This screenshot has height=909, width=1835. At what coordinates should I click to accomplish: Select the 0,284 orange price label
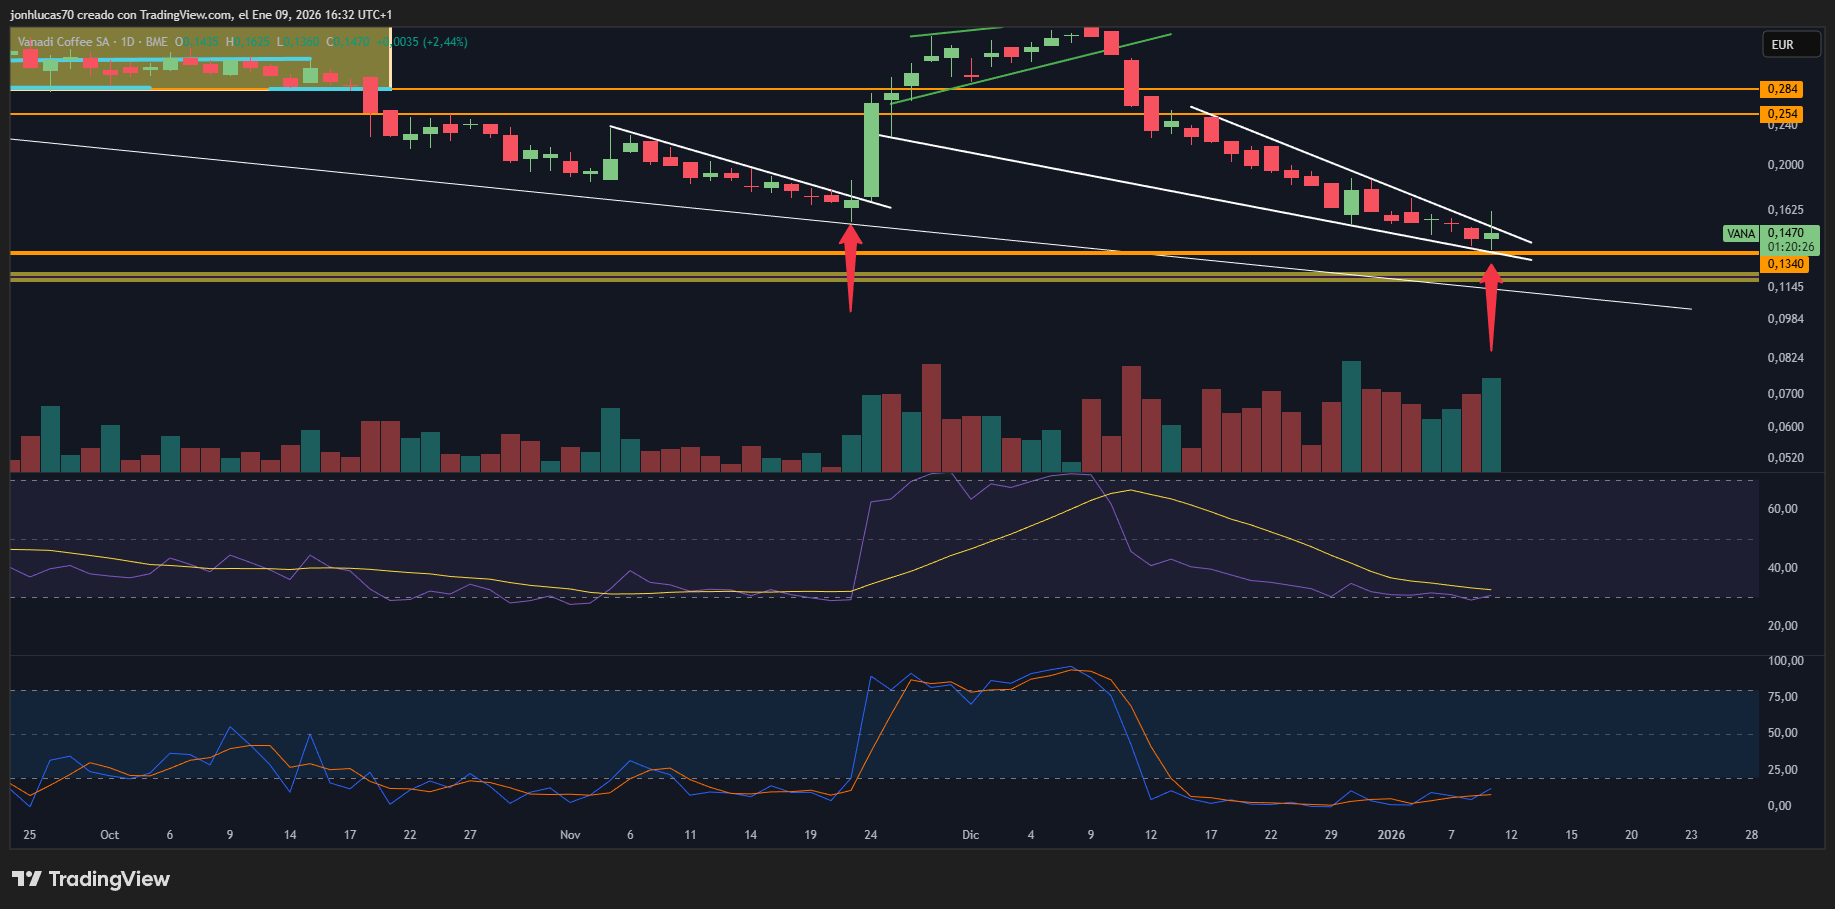(x=1782, y=89)
